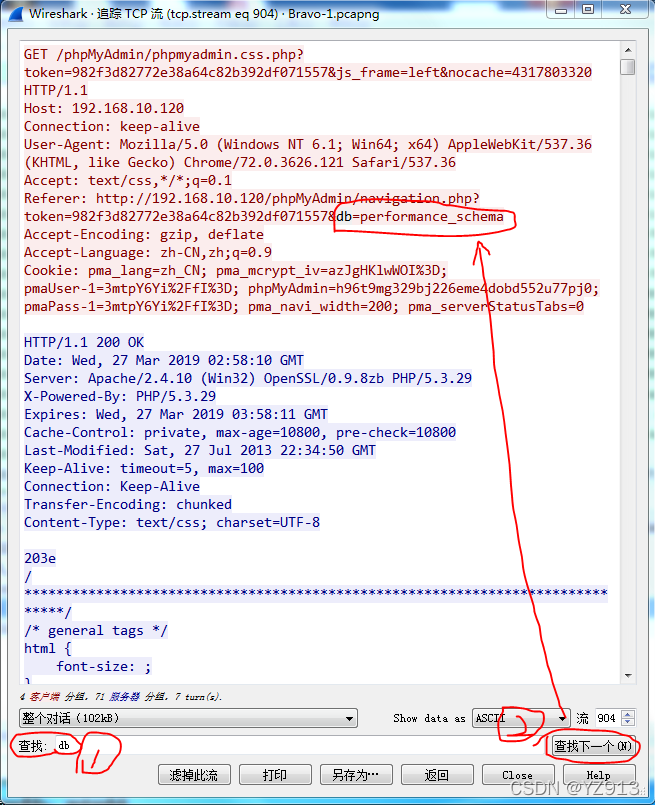Click the 打印 print button

coord(275,774)
